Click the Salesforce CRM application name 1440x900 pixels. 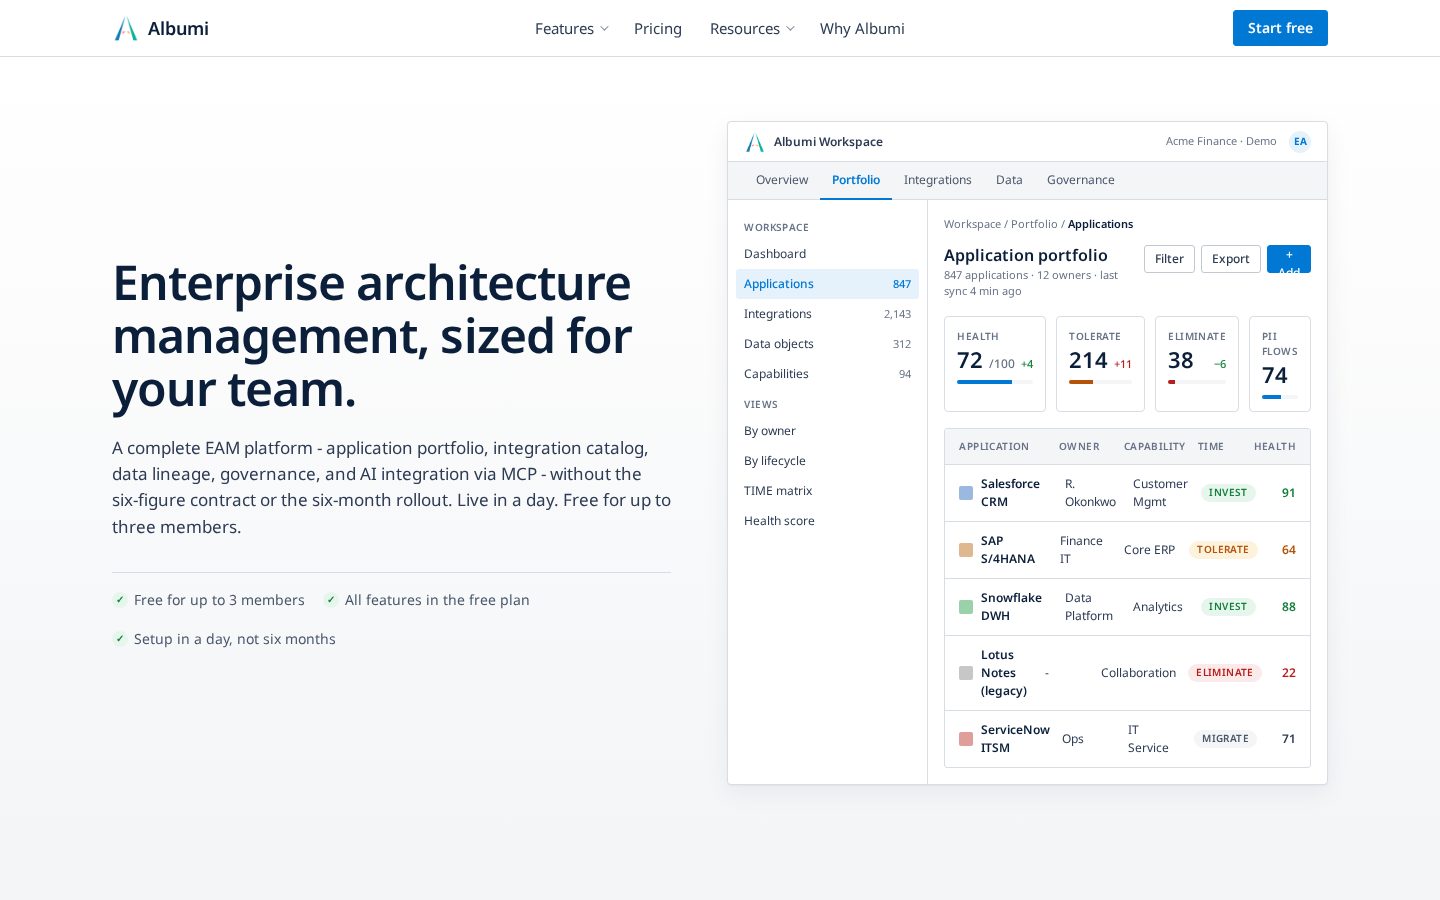pyautogui.click(x=1010, y=493)
